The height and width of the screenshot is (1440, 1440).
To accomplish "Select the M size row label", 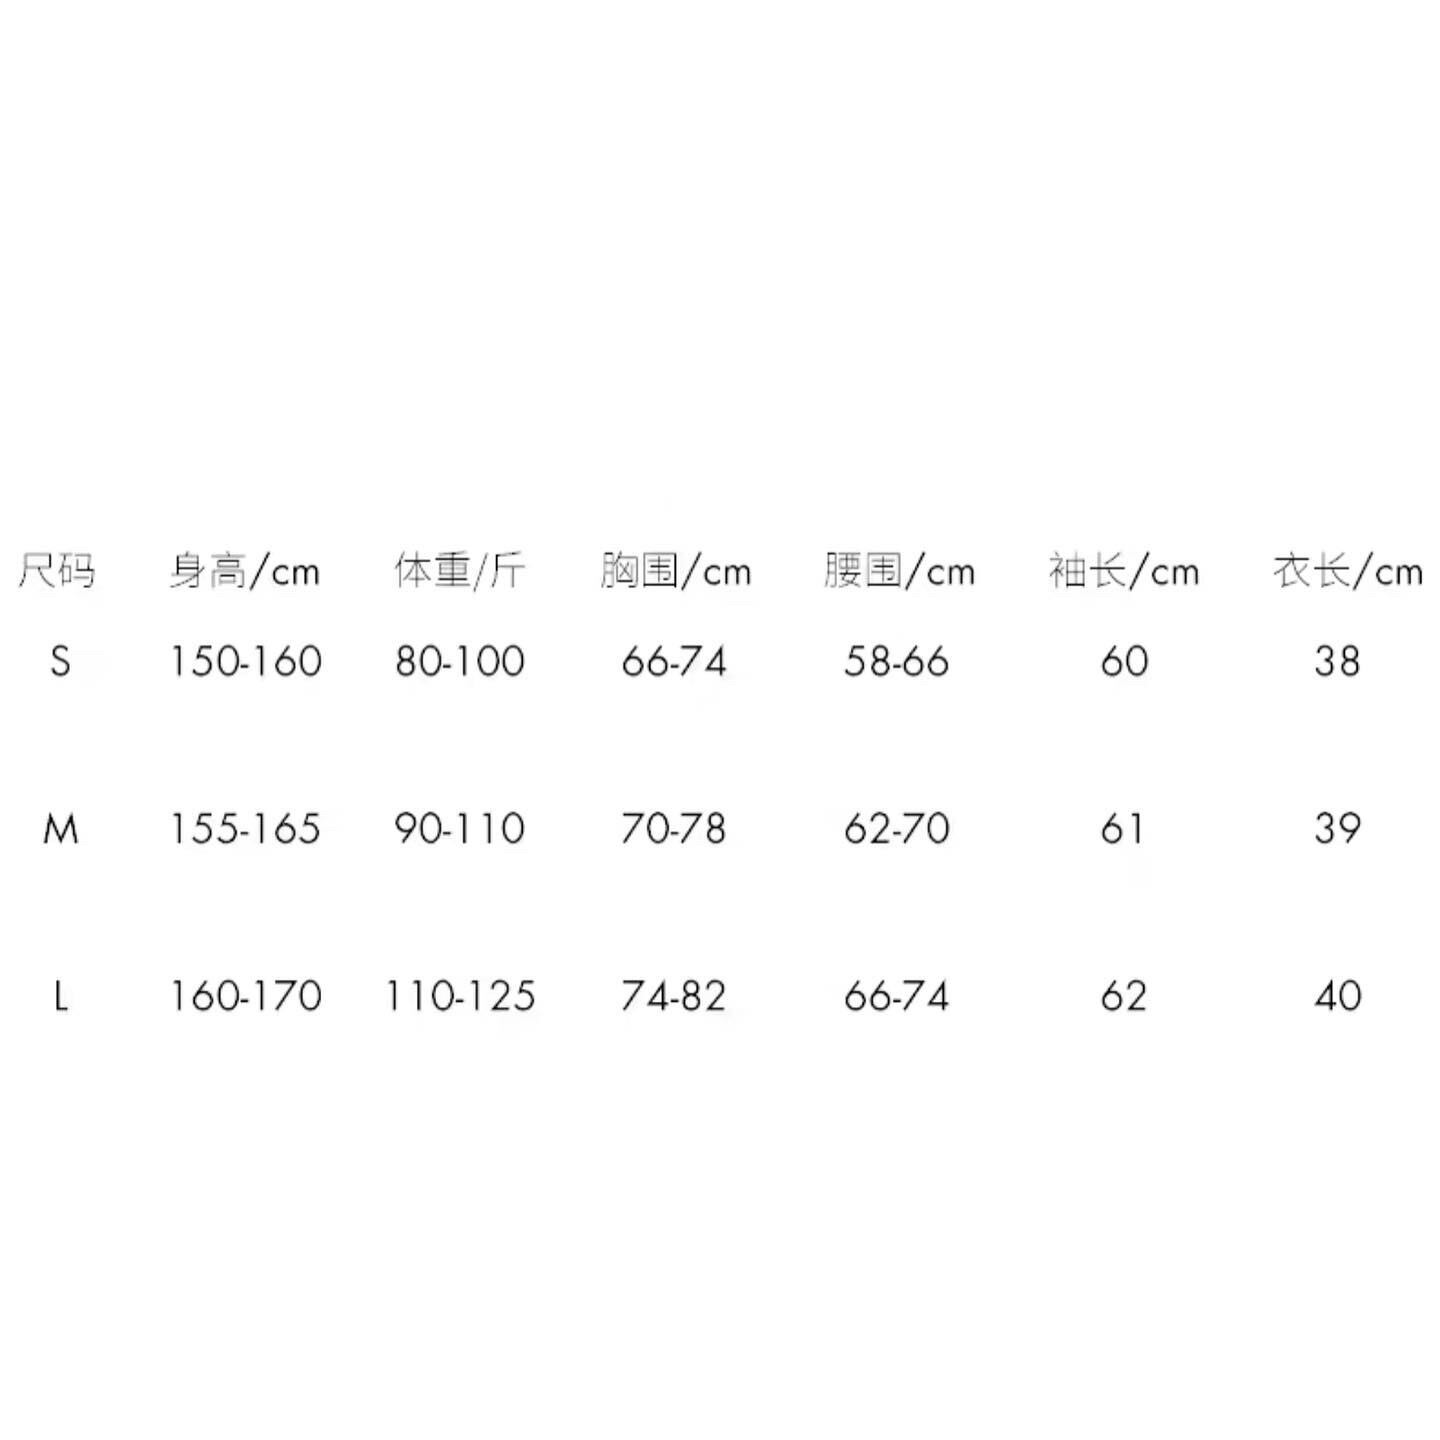I will (x=60, y=828).
